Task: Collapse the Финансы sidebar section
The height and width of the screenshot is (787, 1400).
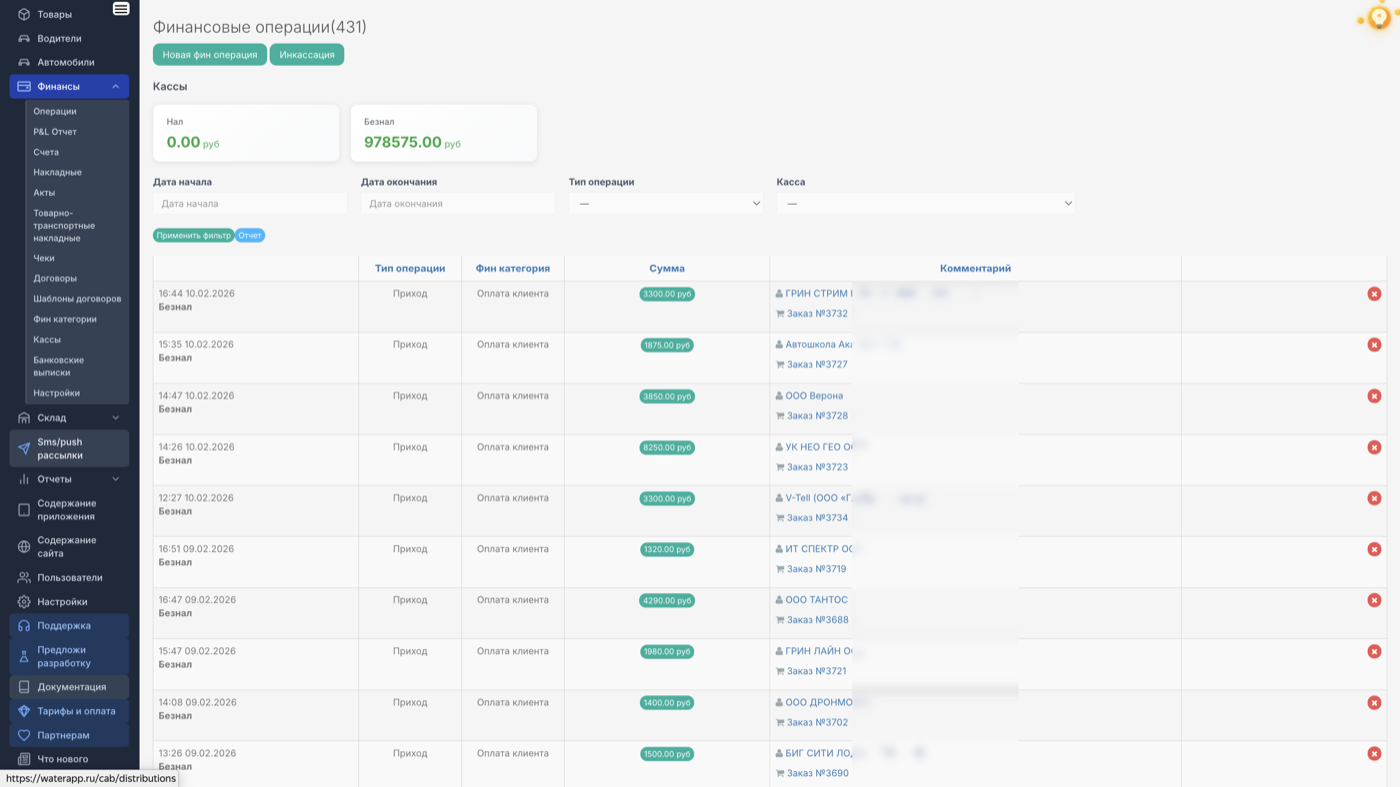Action: pyautogui.click(x=115, y=87)
